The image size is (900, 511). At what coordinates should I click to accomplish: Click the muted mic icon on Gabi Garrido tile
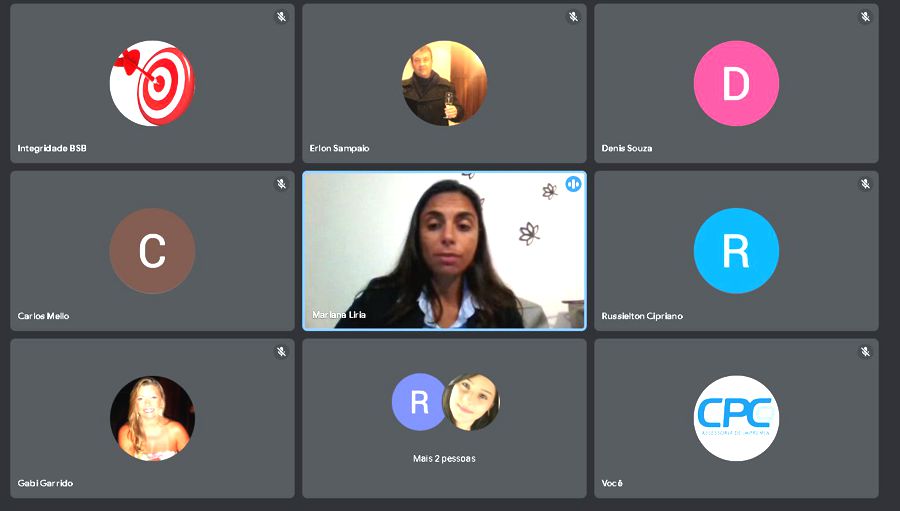coord(281,351)
